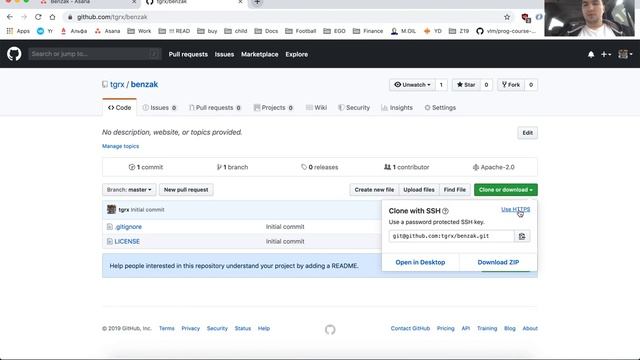Open the LICENSE file
The image size is (640, 360).
[127, 242]
